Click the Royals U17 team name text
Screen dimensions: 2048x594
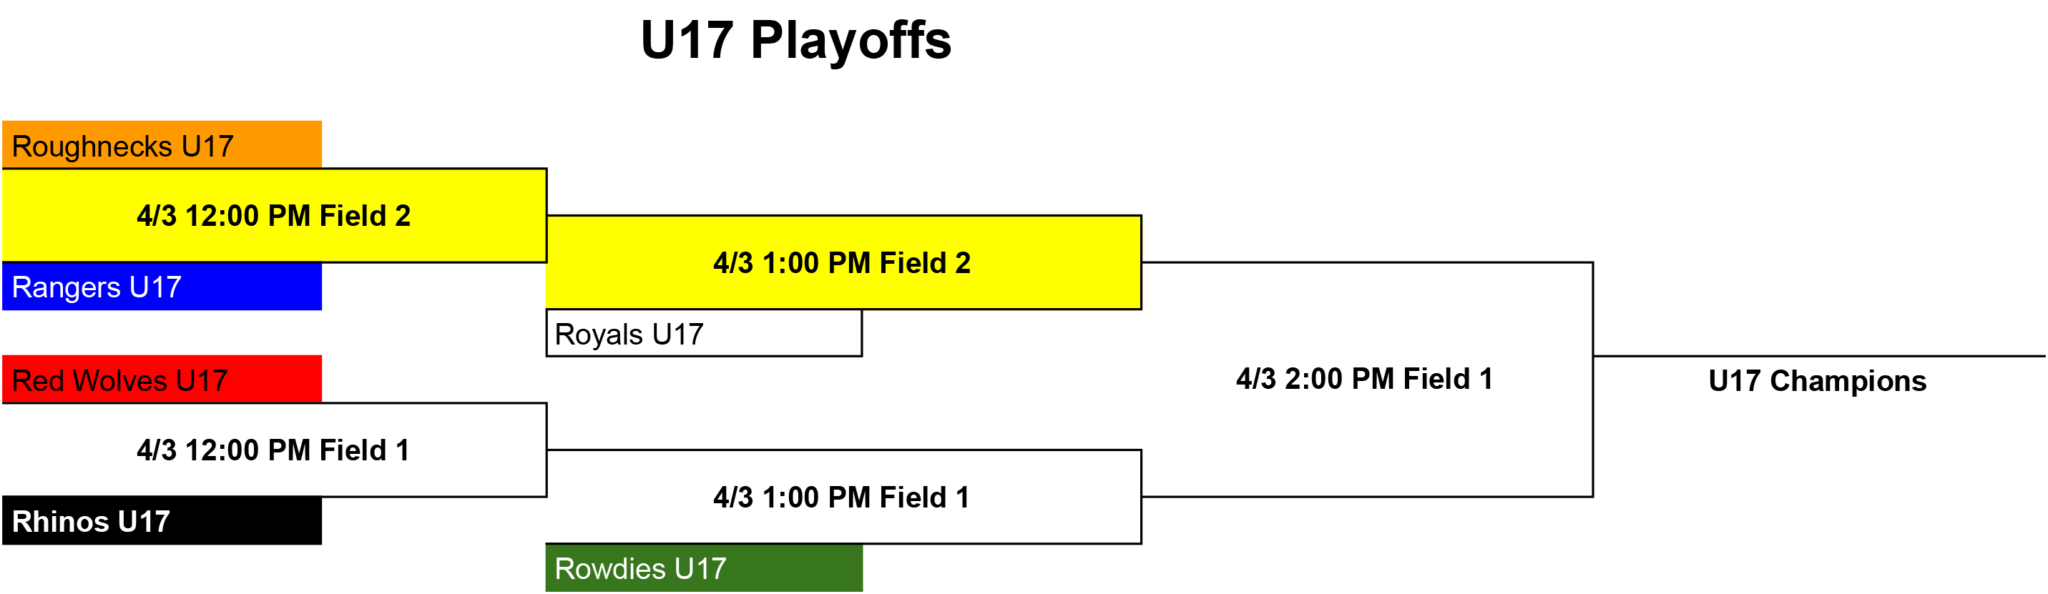coord(629,334)
